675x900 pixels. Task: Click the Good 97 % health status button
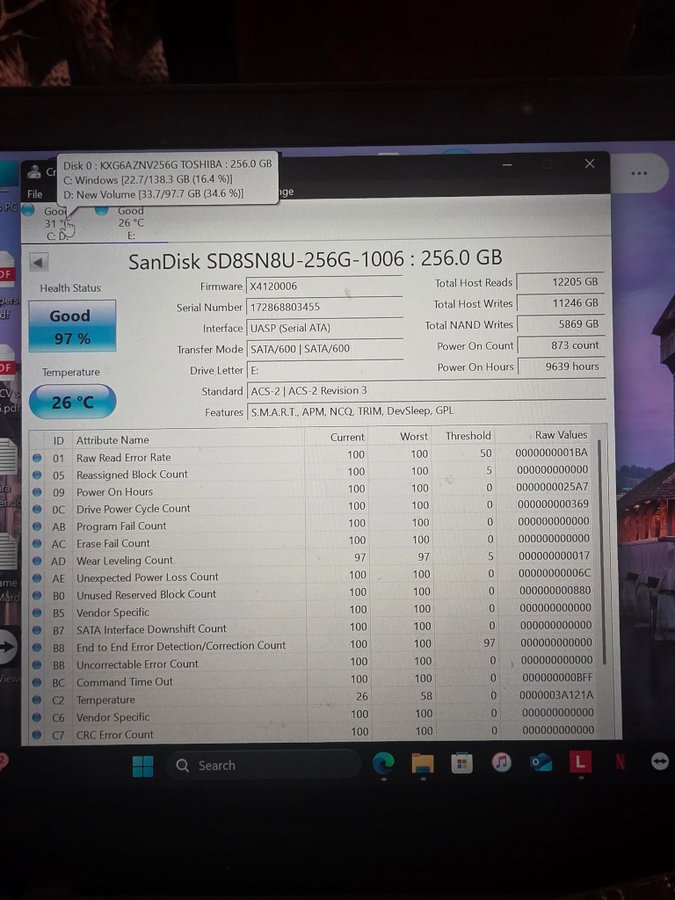[71, 326]
